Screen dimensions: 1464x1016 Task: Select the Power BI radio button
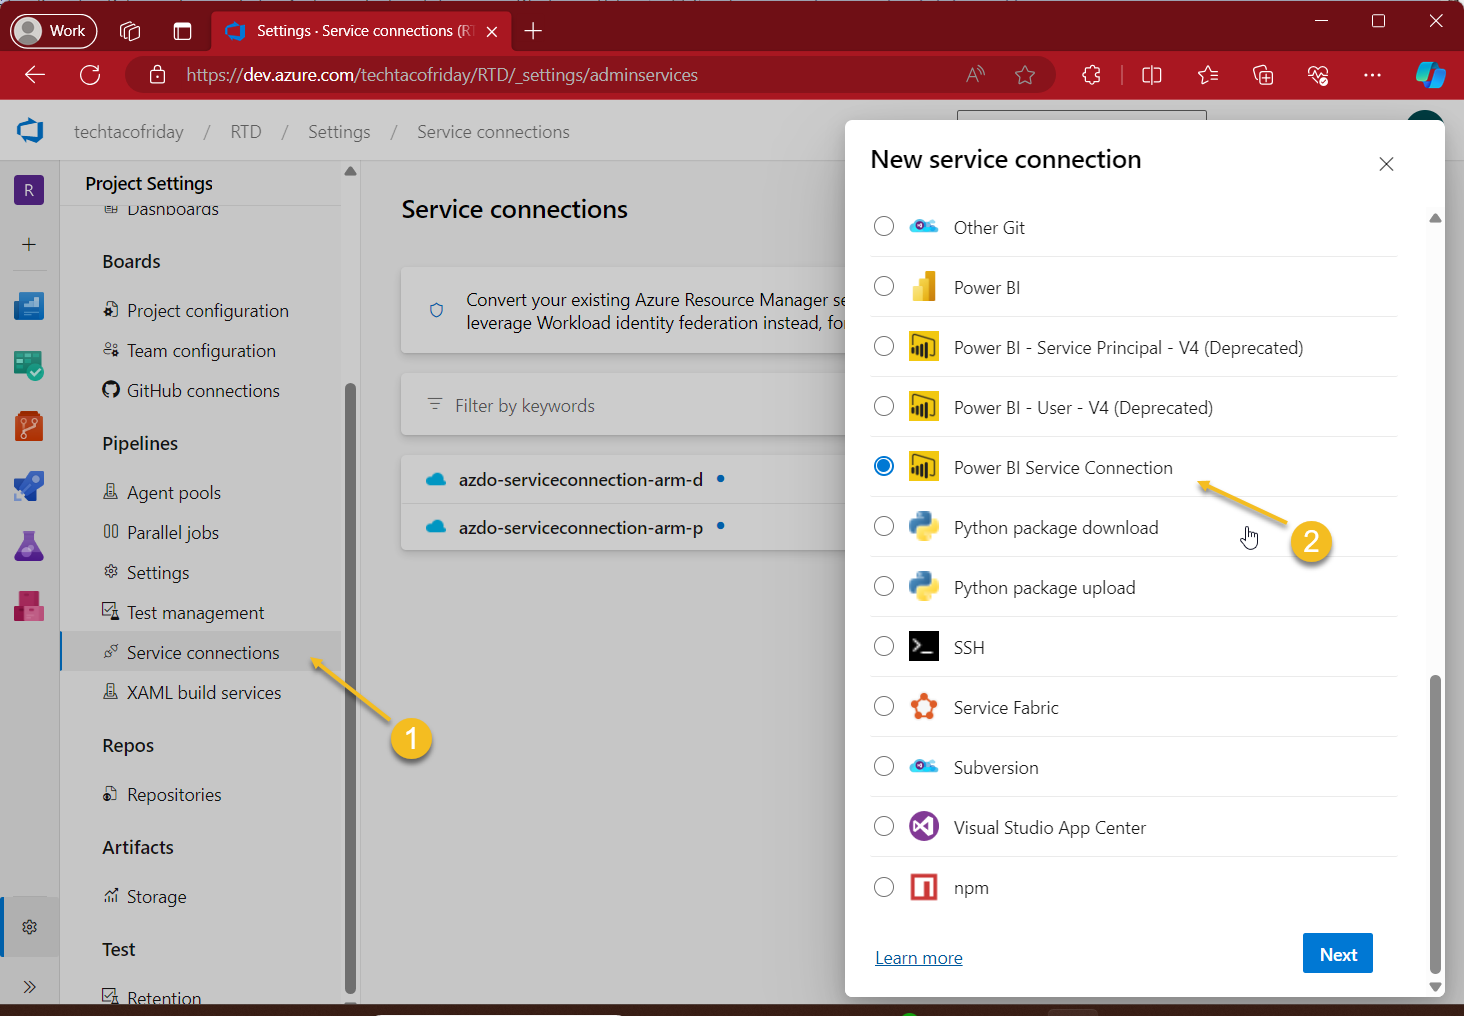(x=884, y=286)
